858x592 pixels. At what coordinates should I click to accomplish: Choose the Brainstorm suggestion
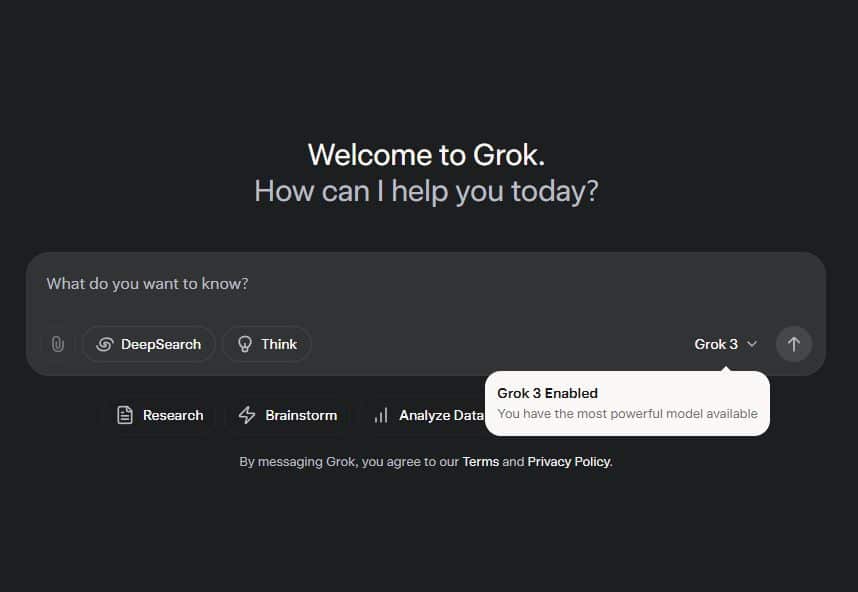point(289,415)
